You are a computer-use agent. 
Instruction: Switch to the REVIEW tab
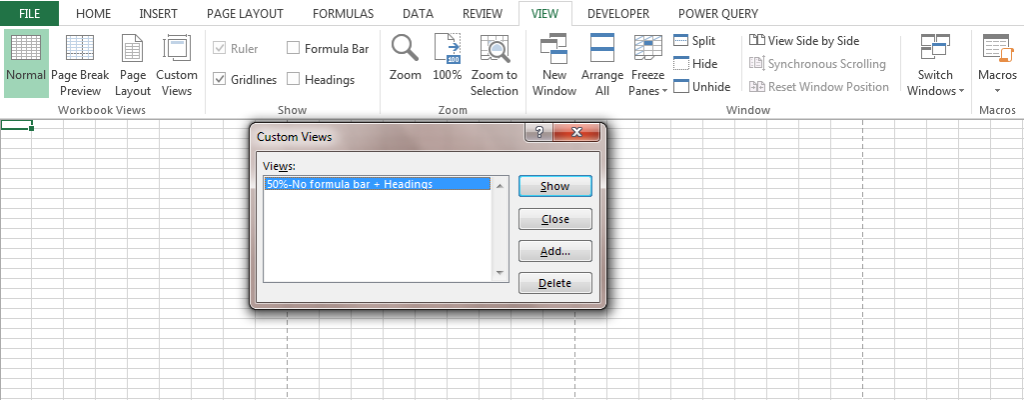click(x=483, y=14)
